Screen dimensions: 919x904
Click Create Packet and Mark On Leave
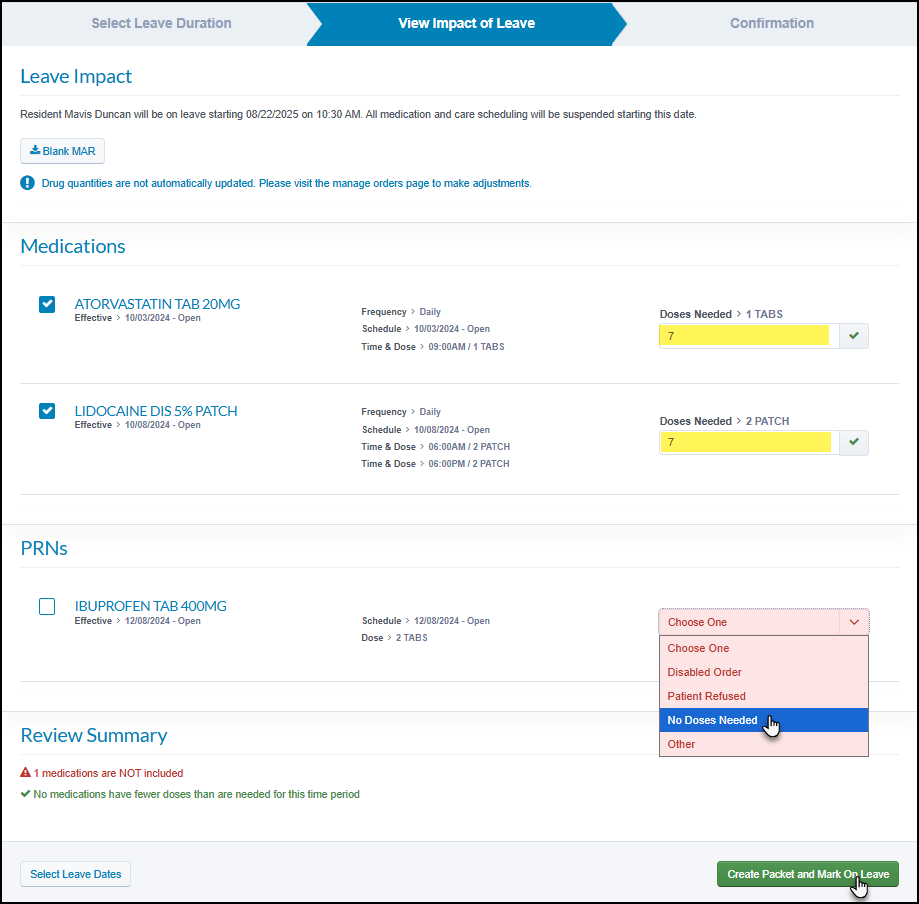[808, 874]
